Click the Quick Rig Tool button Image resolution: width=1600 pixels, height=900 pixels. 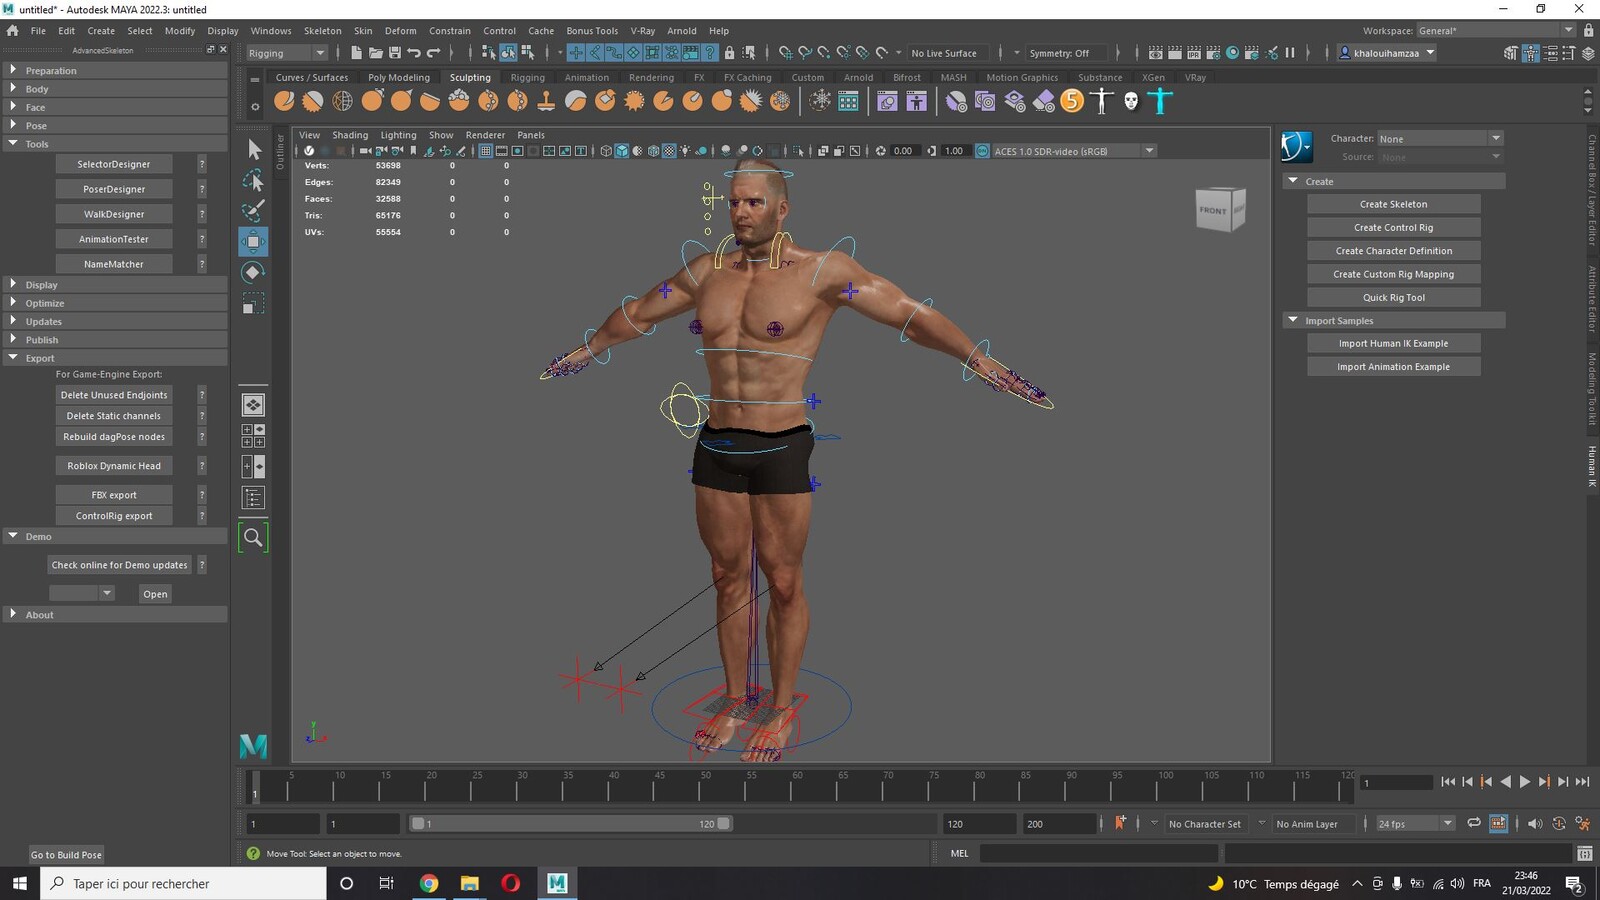(x=1393, y=297)
